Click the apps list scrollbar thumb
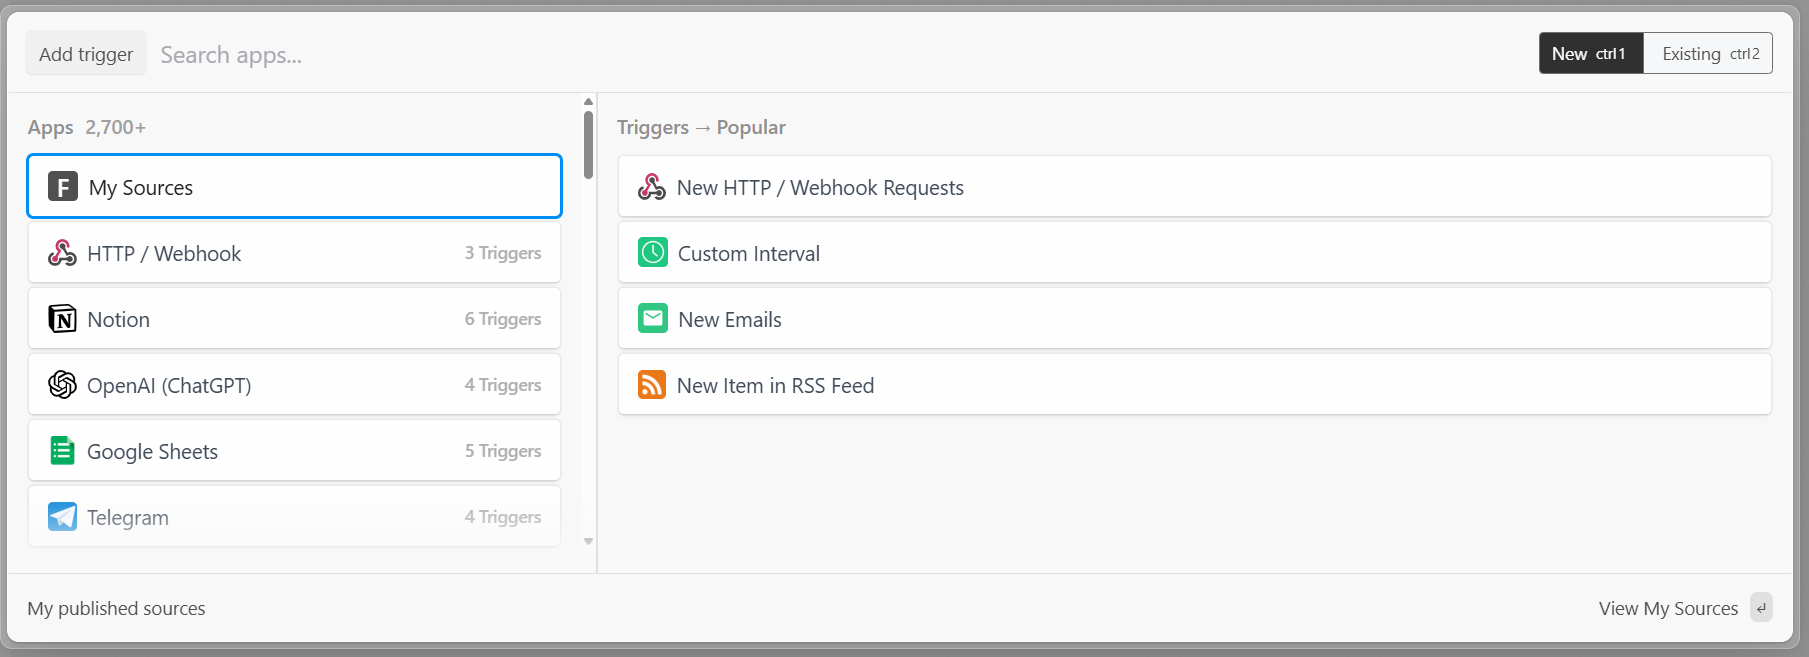Viewport: 1809px width, 657px height. (588, 145)
